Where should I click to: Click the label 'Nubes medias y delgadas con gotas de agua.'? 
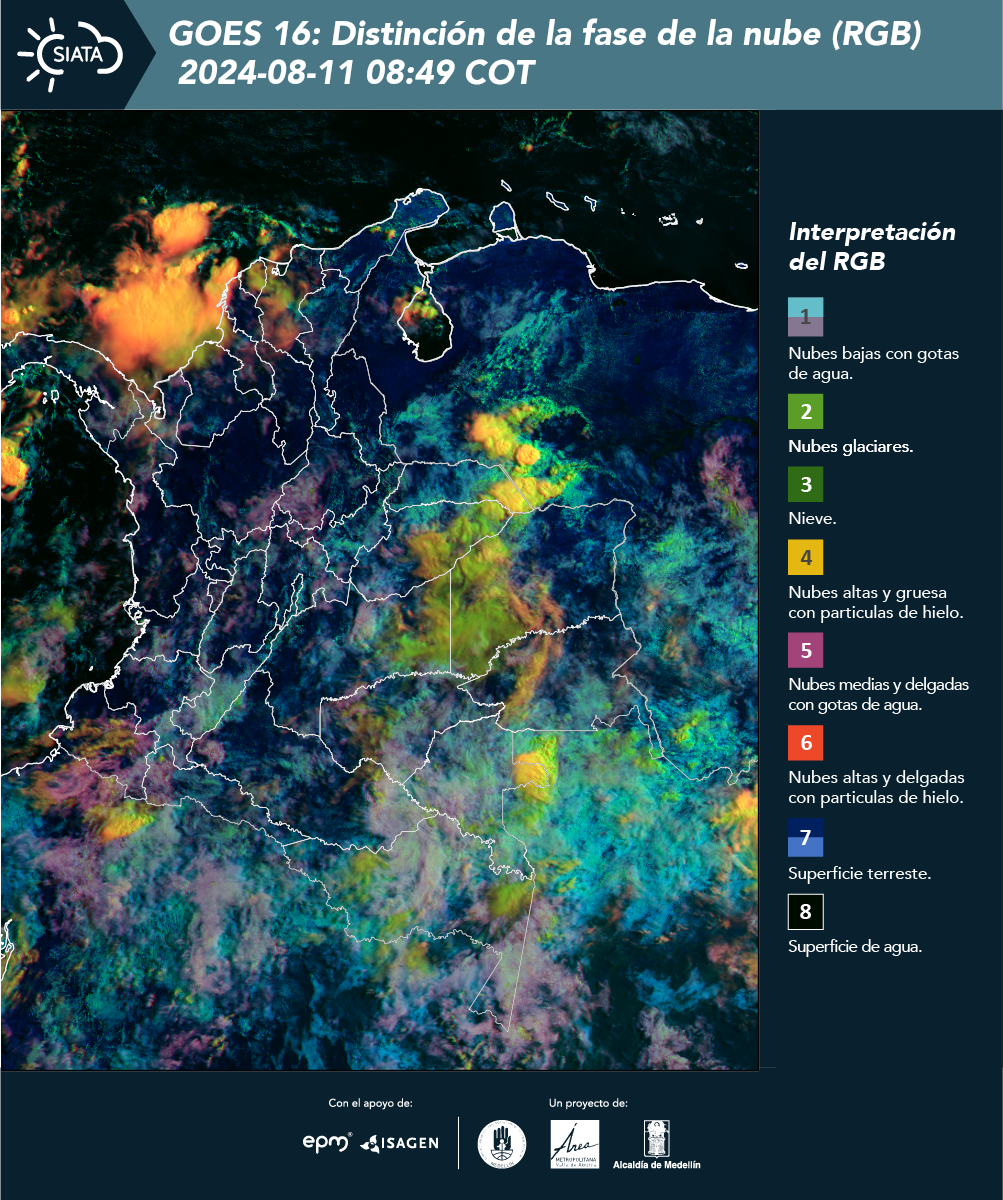[x=879, y=695]
